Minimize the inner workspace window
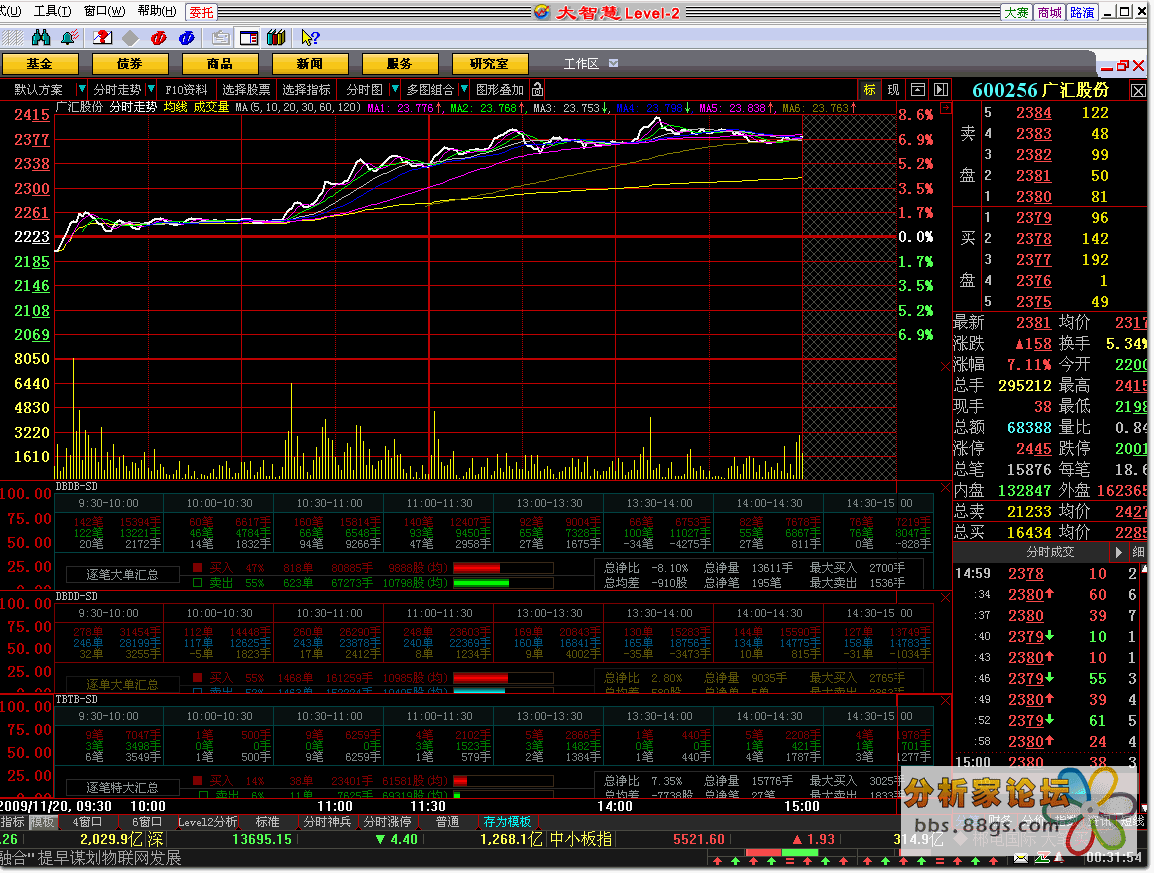This screenshot has height=873, width=1154. (1107, 68)
